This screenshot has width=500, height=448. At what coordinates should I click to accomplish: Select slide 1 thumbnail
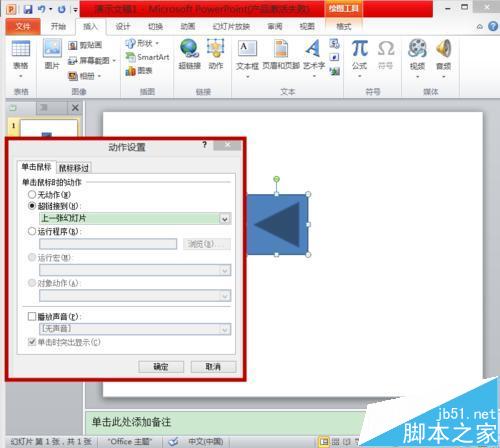(49, 128)
